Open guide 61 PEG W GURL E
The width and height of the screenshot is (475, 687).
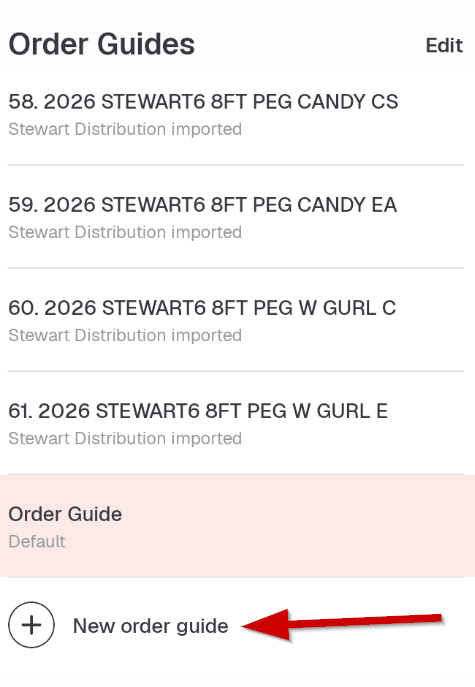(236, 423)
